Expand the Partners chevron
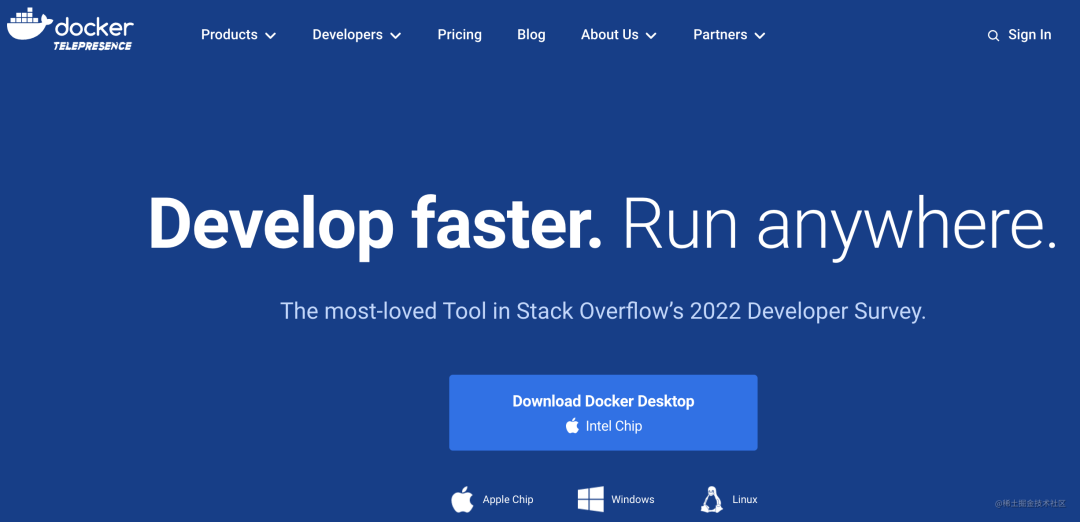1080x522 pixels. tap(760, 36)
